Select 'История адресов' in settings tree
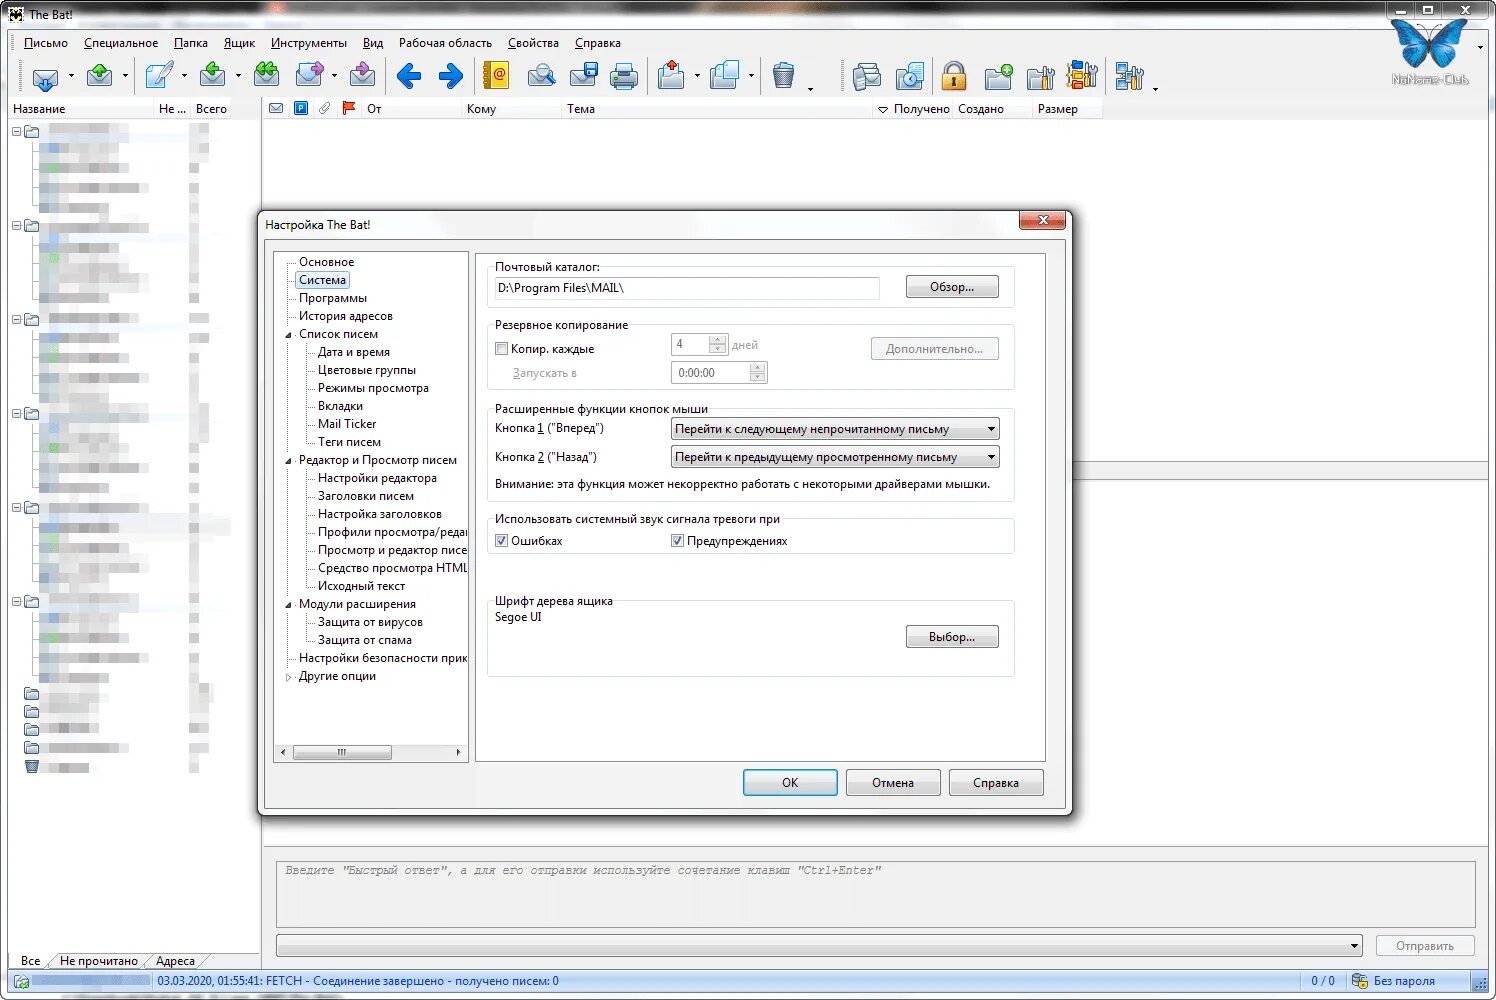This screenshot has width=1496, height=1000. pos(346,316)
